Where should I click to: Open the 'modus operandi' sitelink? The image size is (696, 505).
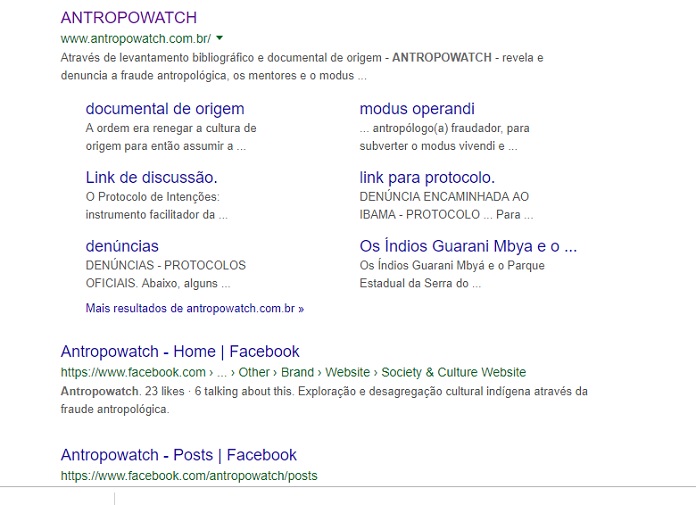tap(416, 109)
